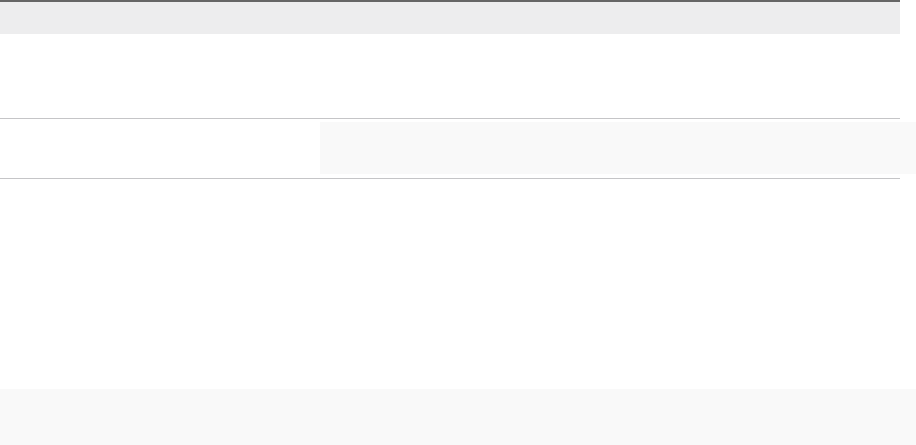Click the large empty third table row
This screenshot has width=916, height=445.
pos(450,283)
